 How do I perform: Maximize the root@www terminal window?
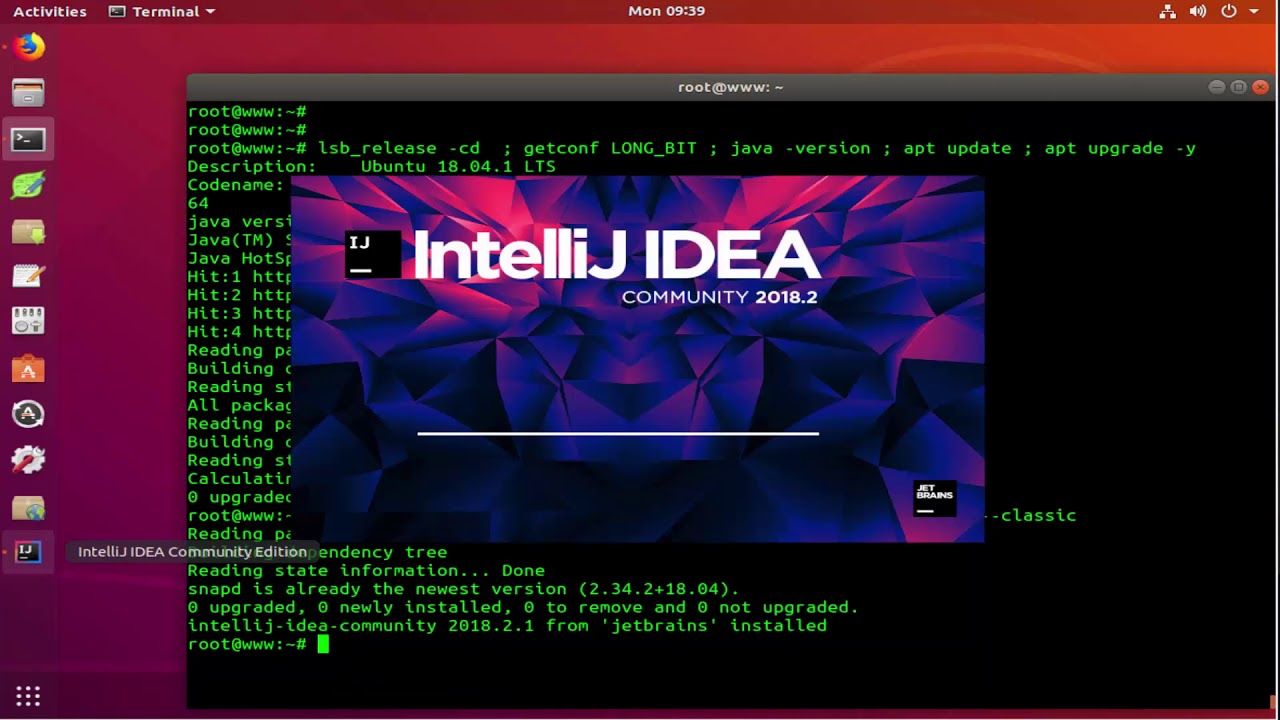click(x=1238, y=87)
